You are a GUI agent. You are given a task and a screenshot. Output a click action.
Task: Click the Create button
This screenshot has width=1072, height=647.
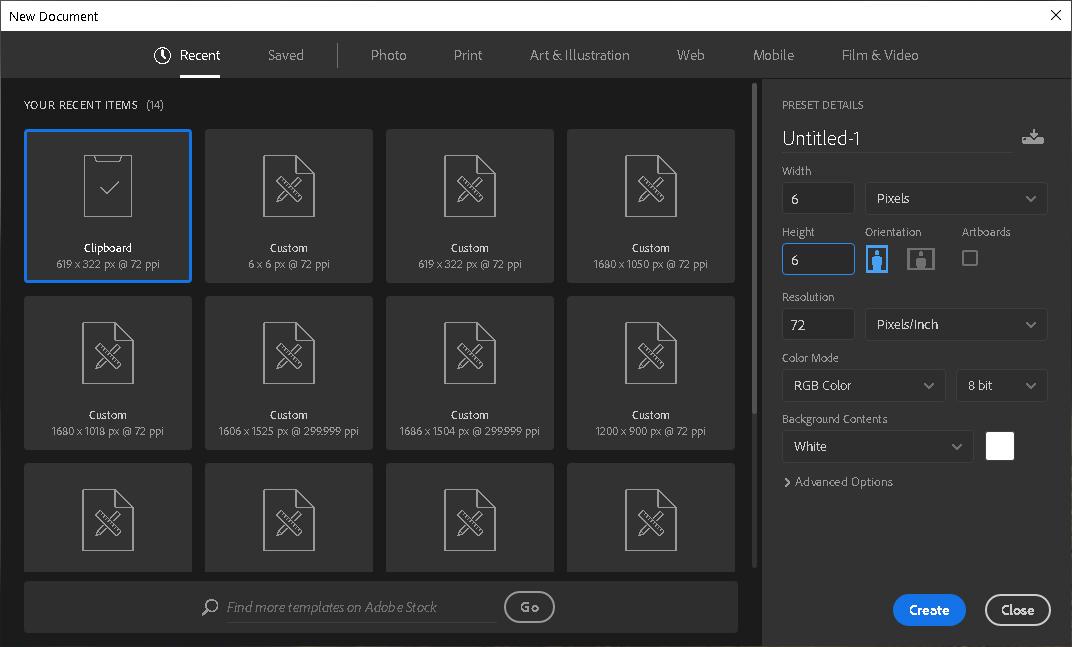[929, 610]
